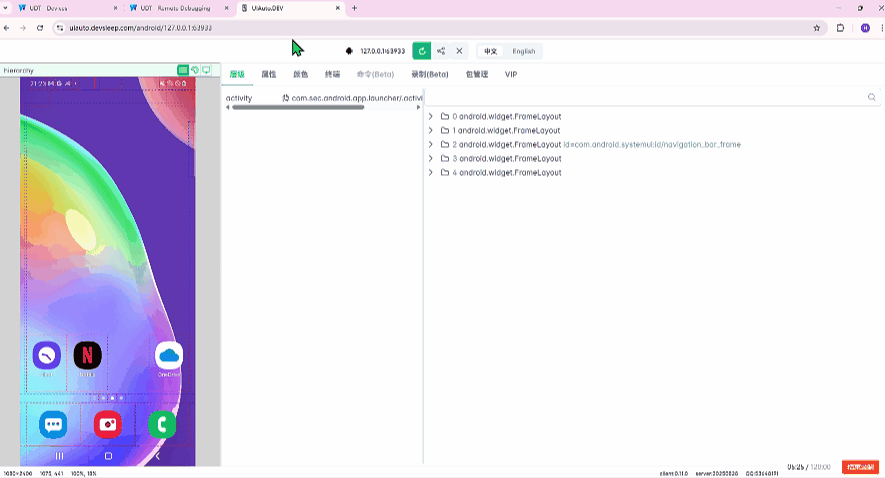
Task: Disconnect device with the X icon
Action: pyautogui.click(x=459, y=51)
